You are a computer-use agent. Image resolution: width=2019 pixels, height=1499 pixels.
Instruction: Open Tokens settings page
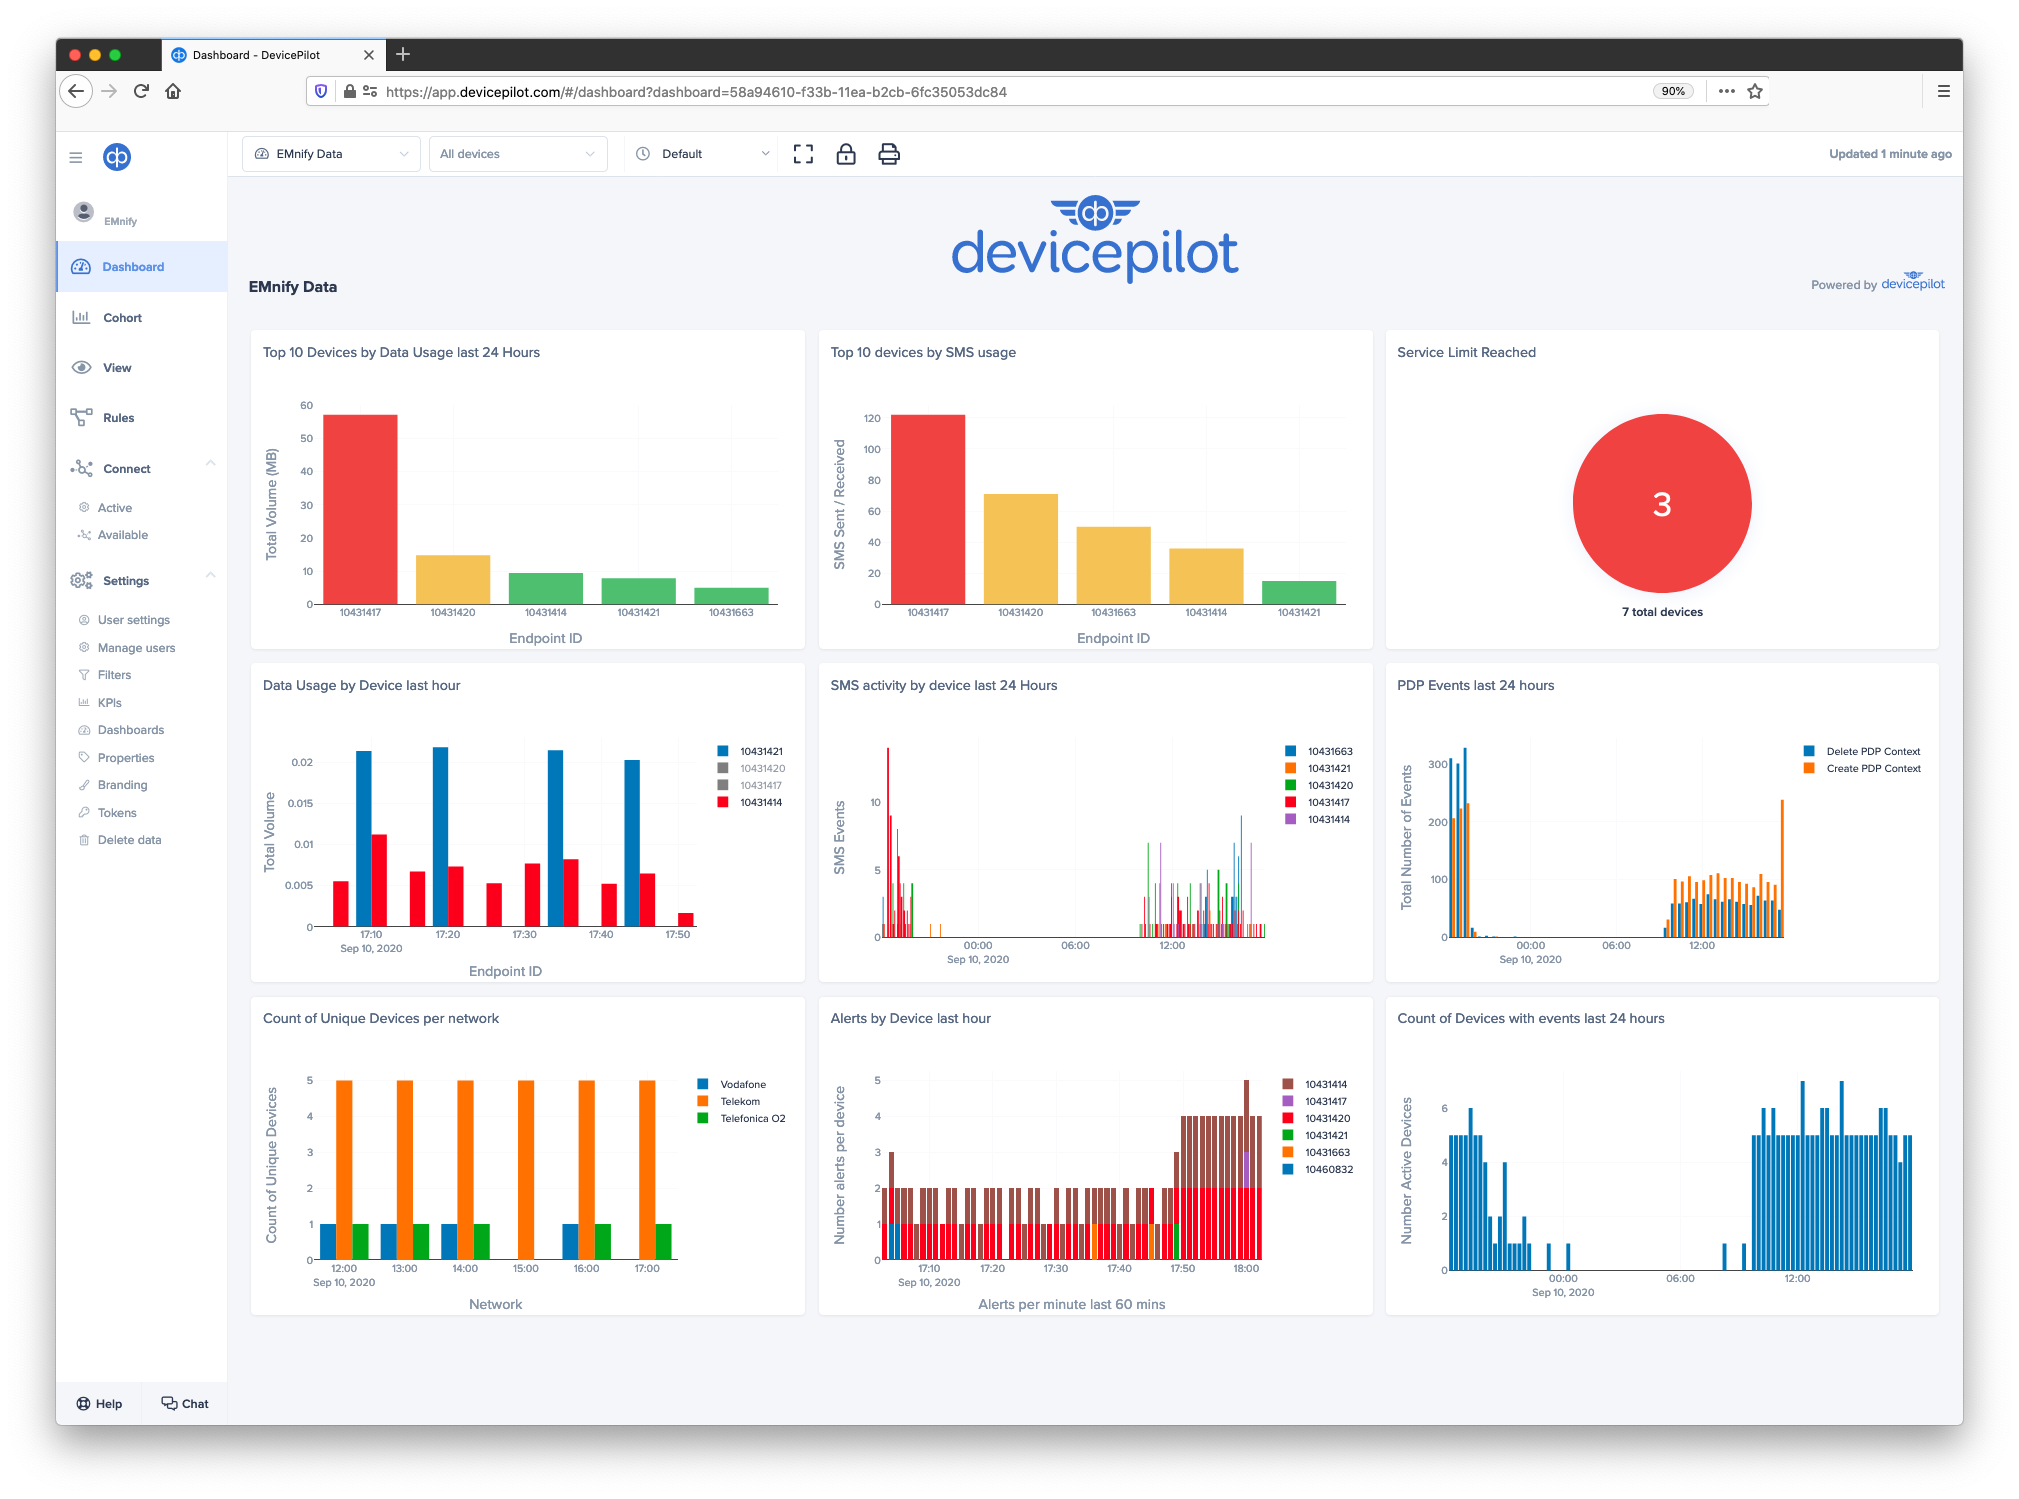click(116, 813)
